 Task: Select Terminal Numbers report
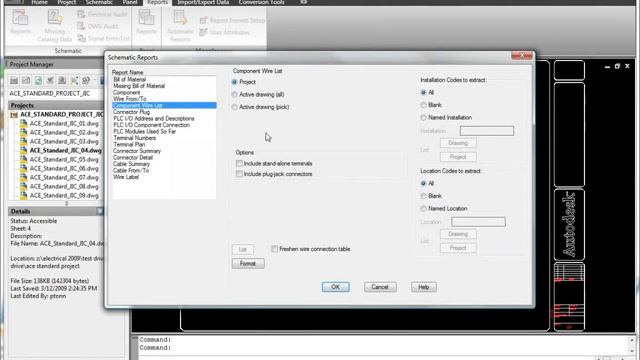click(x=134, y=138)
